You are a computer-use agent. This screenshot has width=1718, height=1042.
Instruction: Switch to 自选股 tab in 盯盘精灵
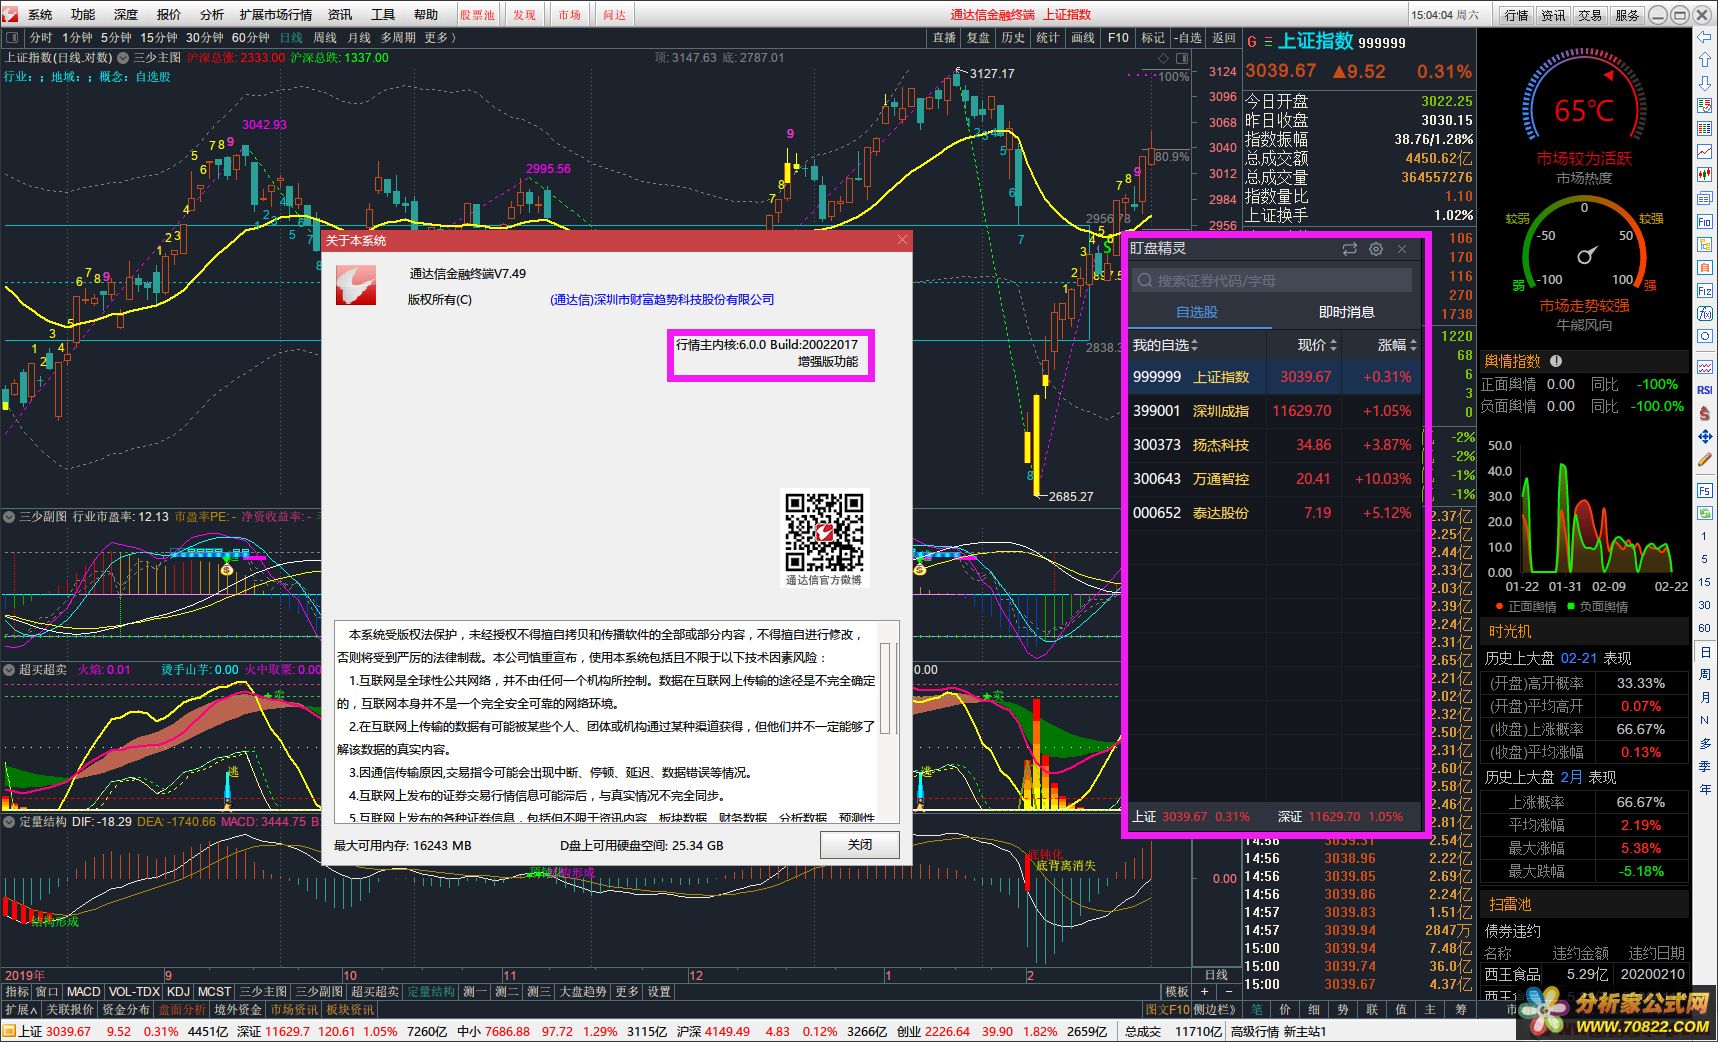[x=1197, y=312]
